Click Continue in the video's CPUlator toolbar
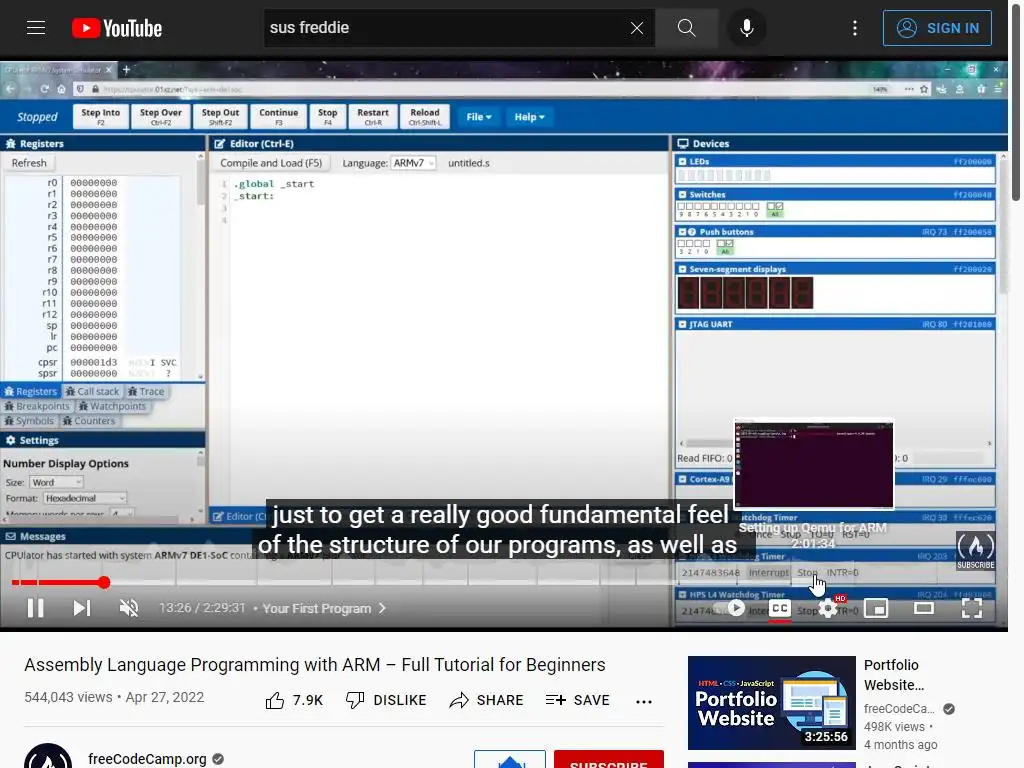This screenshot has width=1024, height=768. [278, 116]
